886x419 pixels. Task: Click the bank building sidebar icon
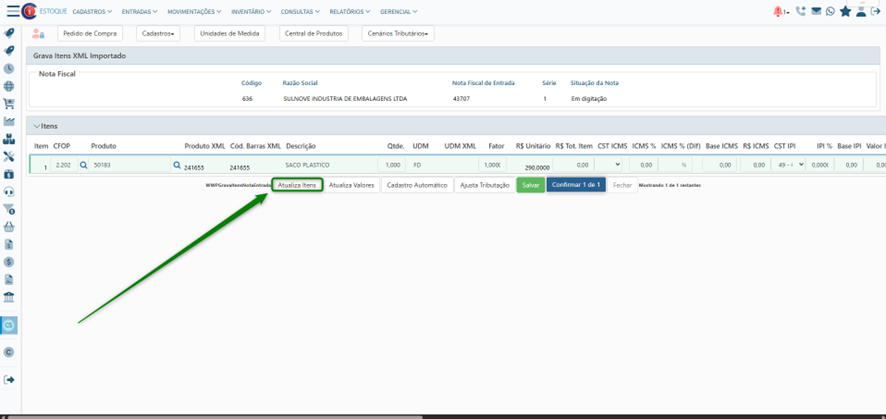pyautogui.click(x=9, y=298)
